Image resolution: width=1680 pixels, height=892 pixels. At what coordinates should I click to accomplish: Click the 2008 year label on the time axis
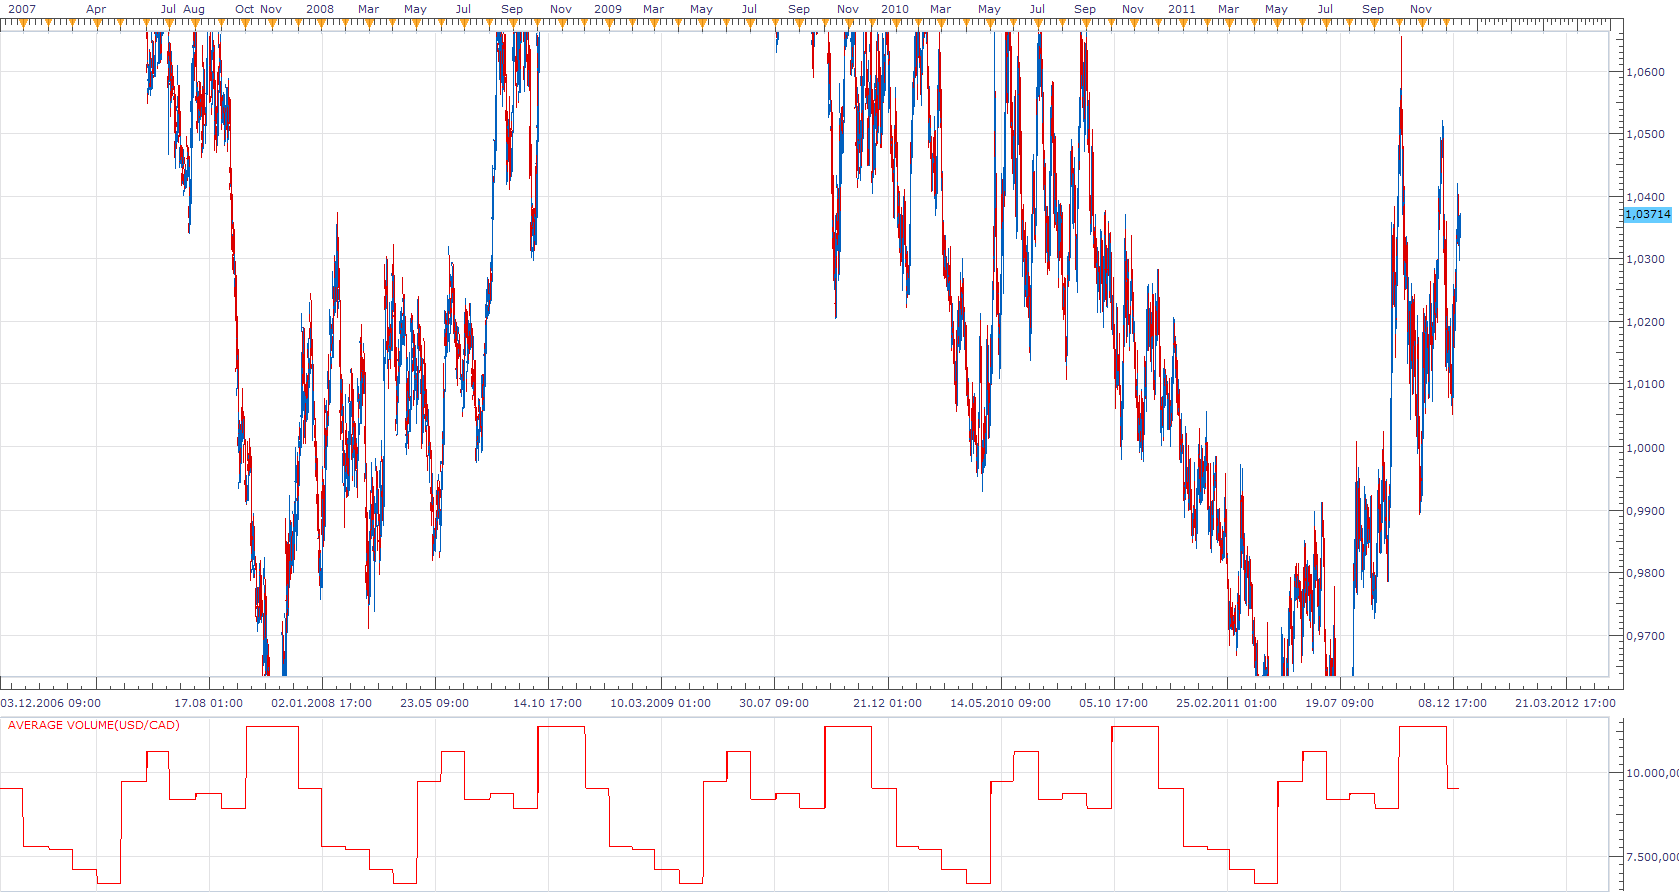[x=320, y=9]
